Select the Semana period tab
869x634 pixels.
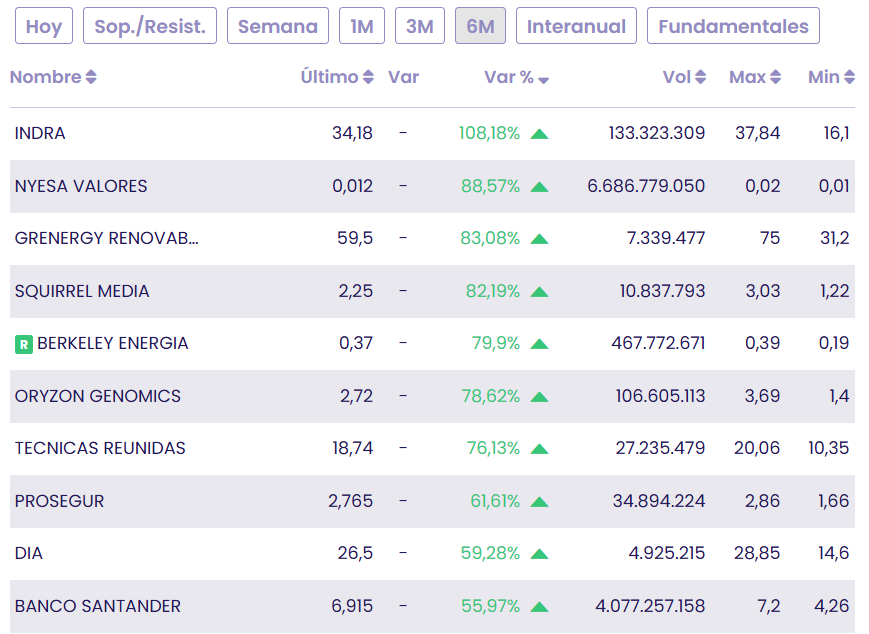(278, 26)
